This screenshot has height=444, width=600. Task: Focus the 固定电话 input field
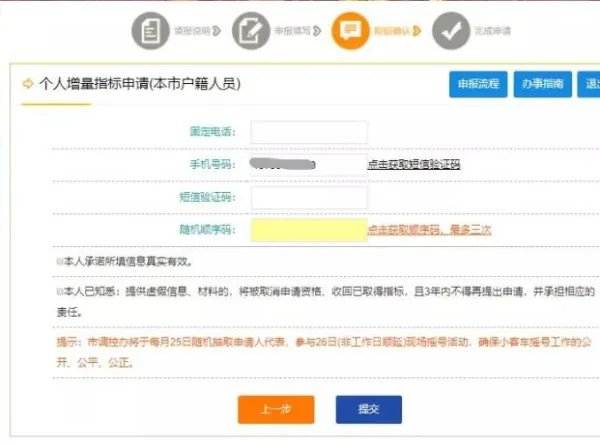point(309,132)
